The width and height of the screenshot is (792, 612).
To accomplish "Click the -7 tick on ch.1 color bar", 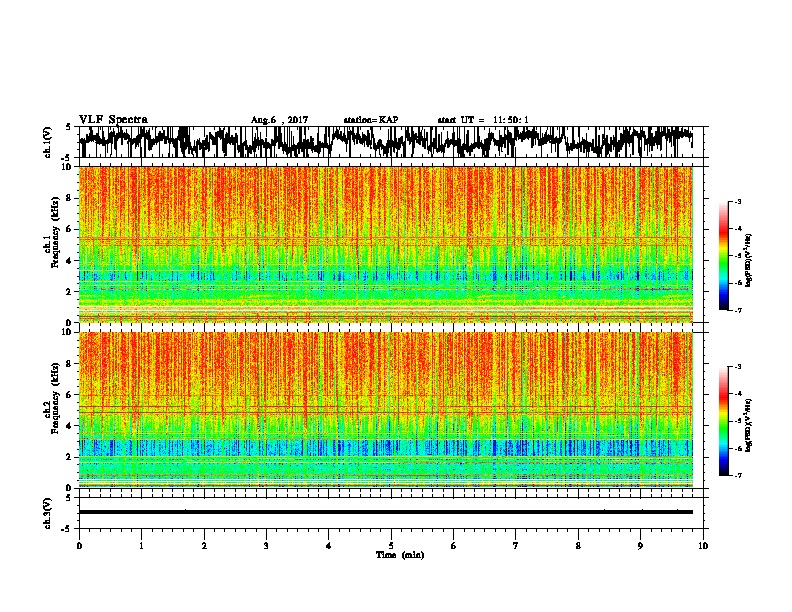I will tap(738, 310).
